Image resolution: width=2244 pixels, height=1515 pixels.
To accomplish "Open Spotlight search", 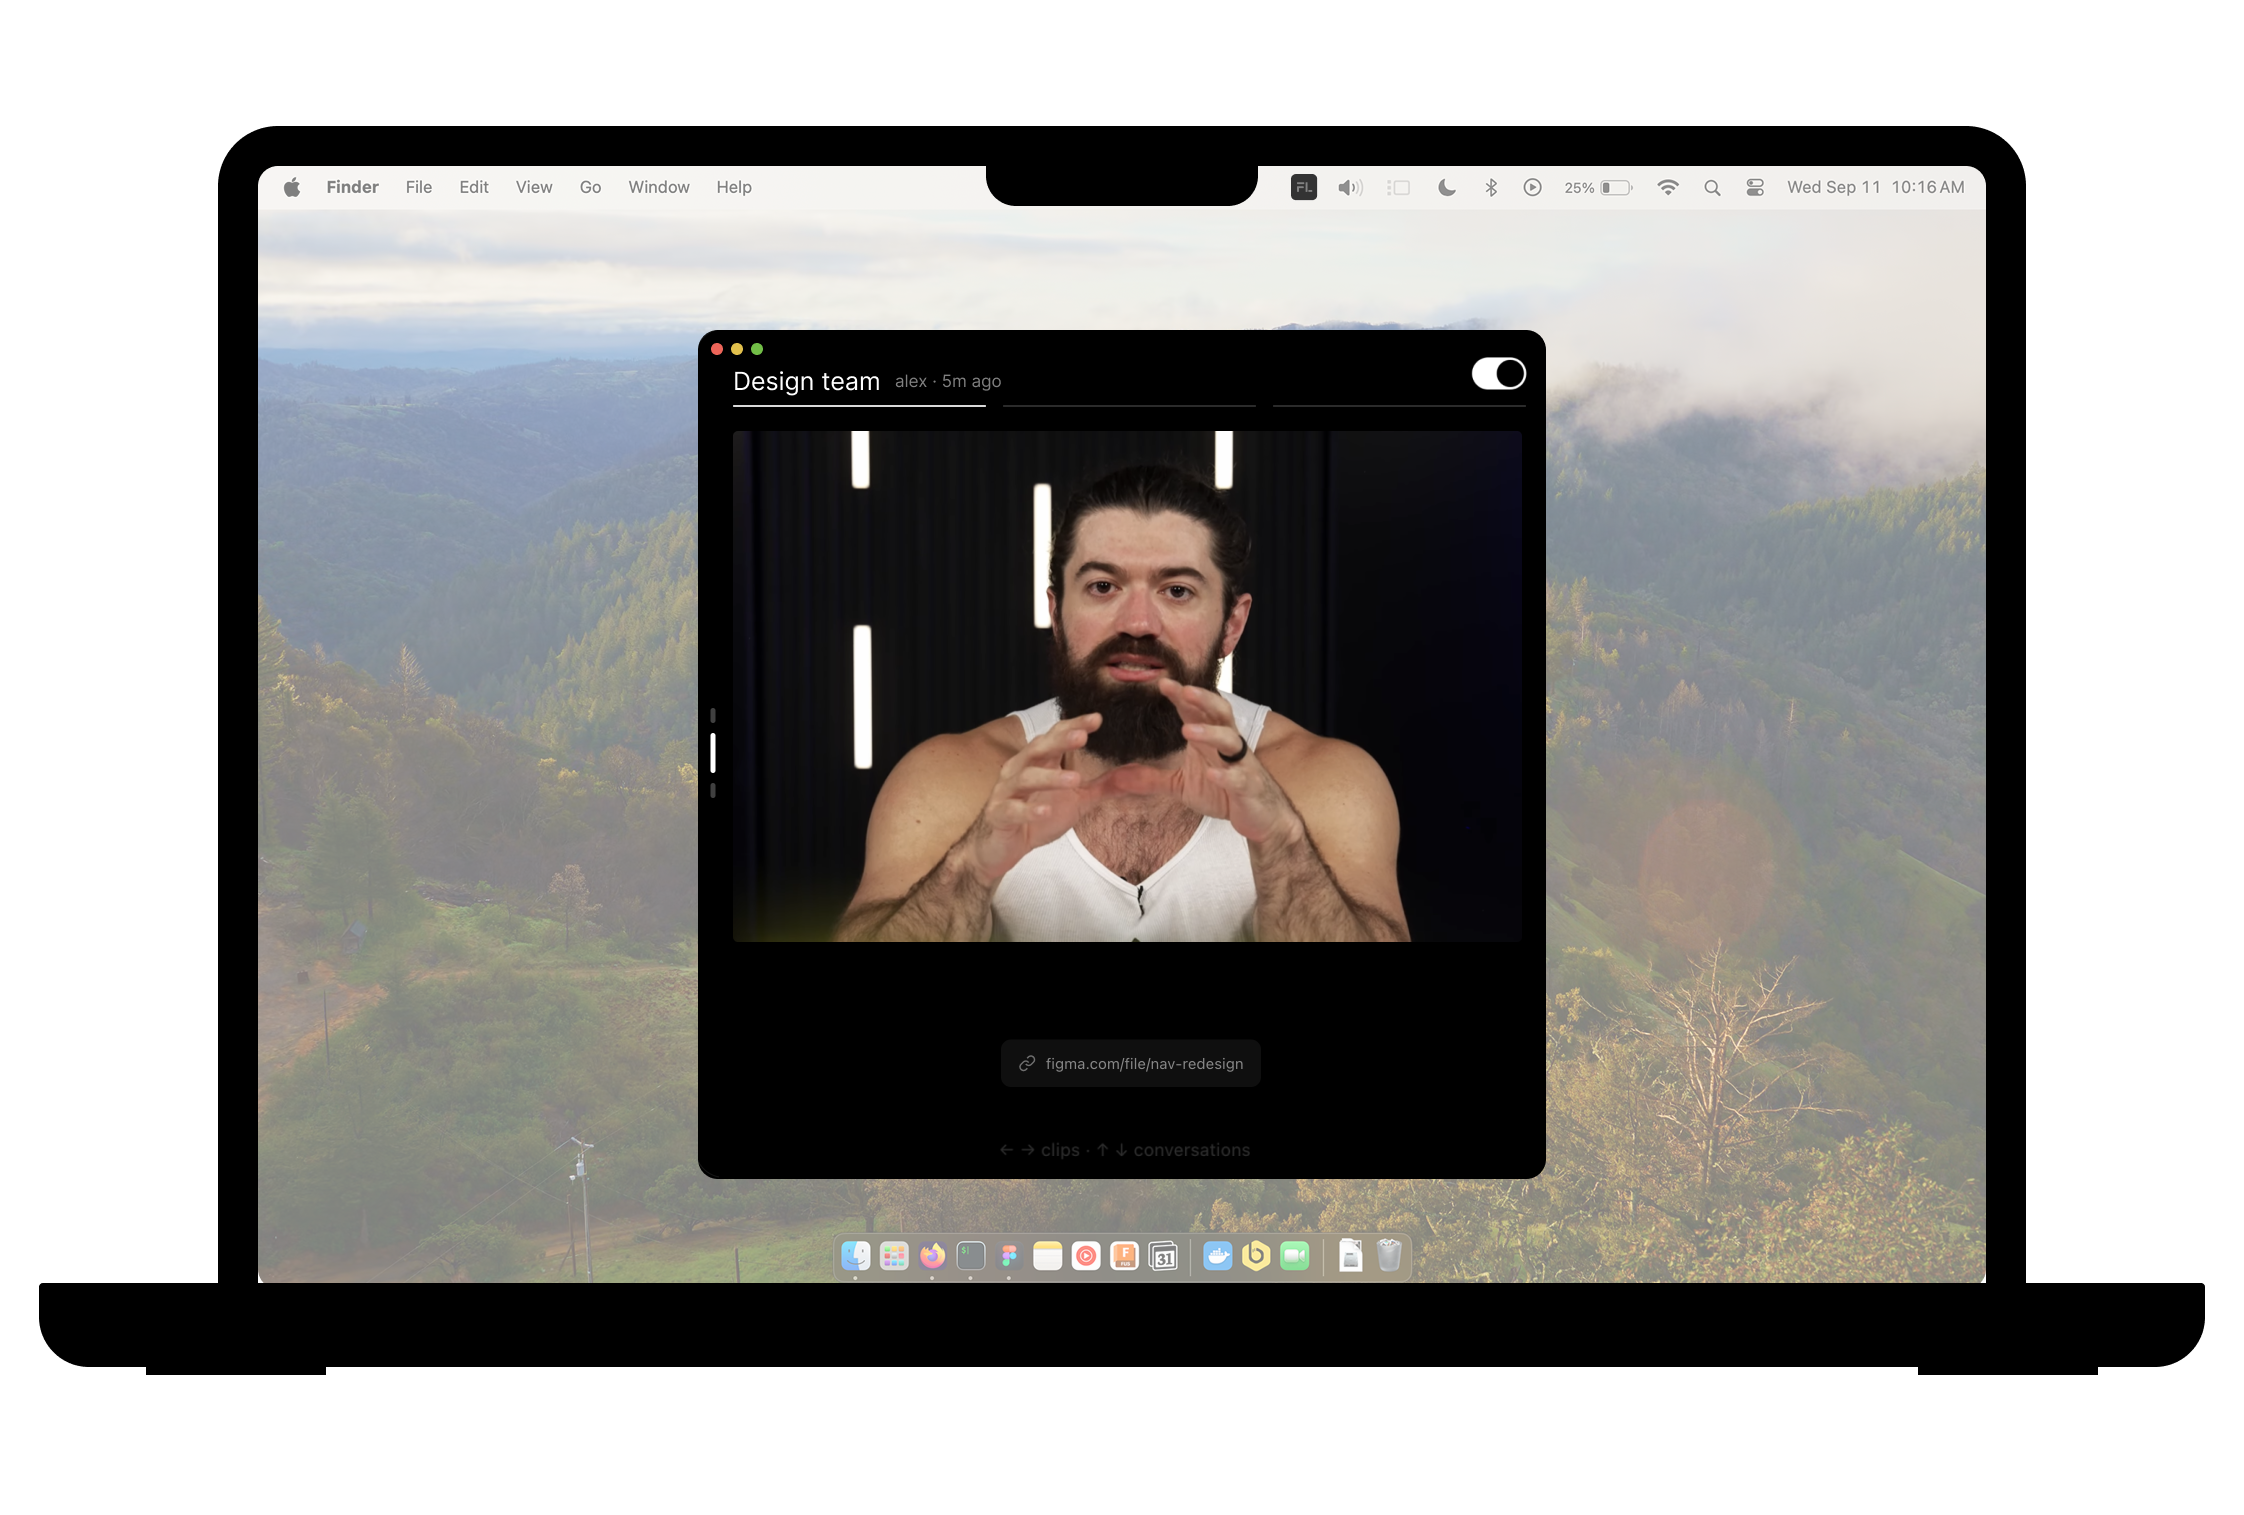I will coord(1712,187).
